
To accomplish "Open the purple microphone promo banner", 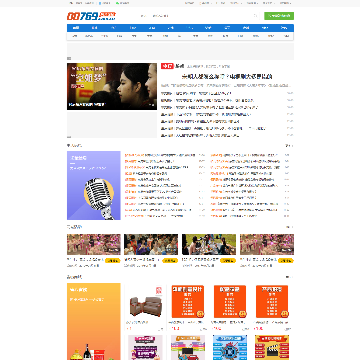I will tap(94, 185).
